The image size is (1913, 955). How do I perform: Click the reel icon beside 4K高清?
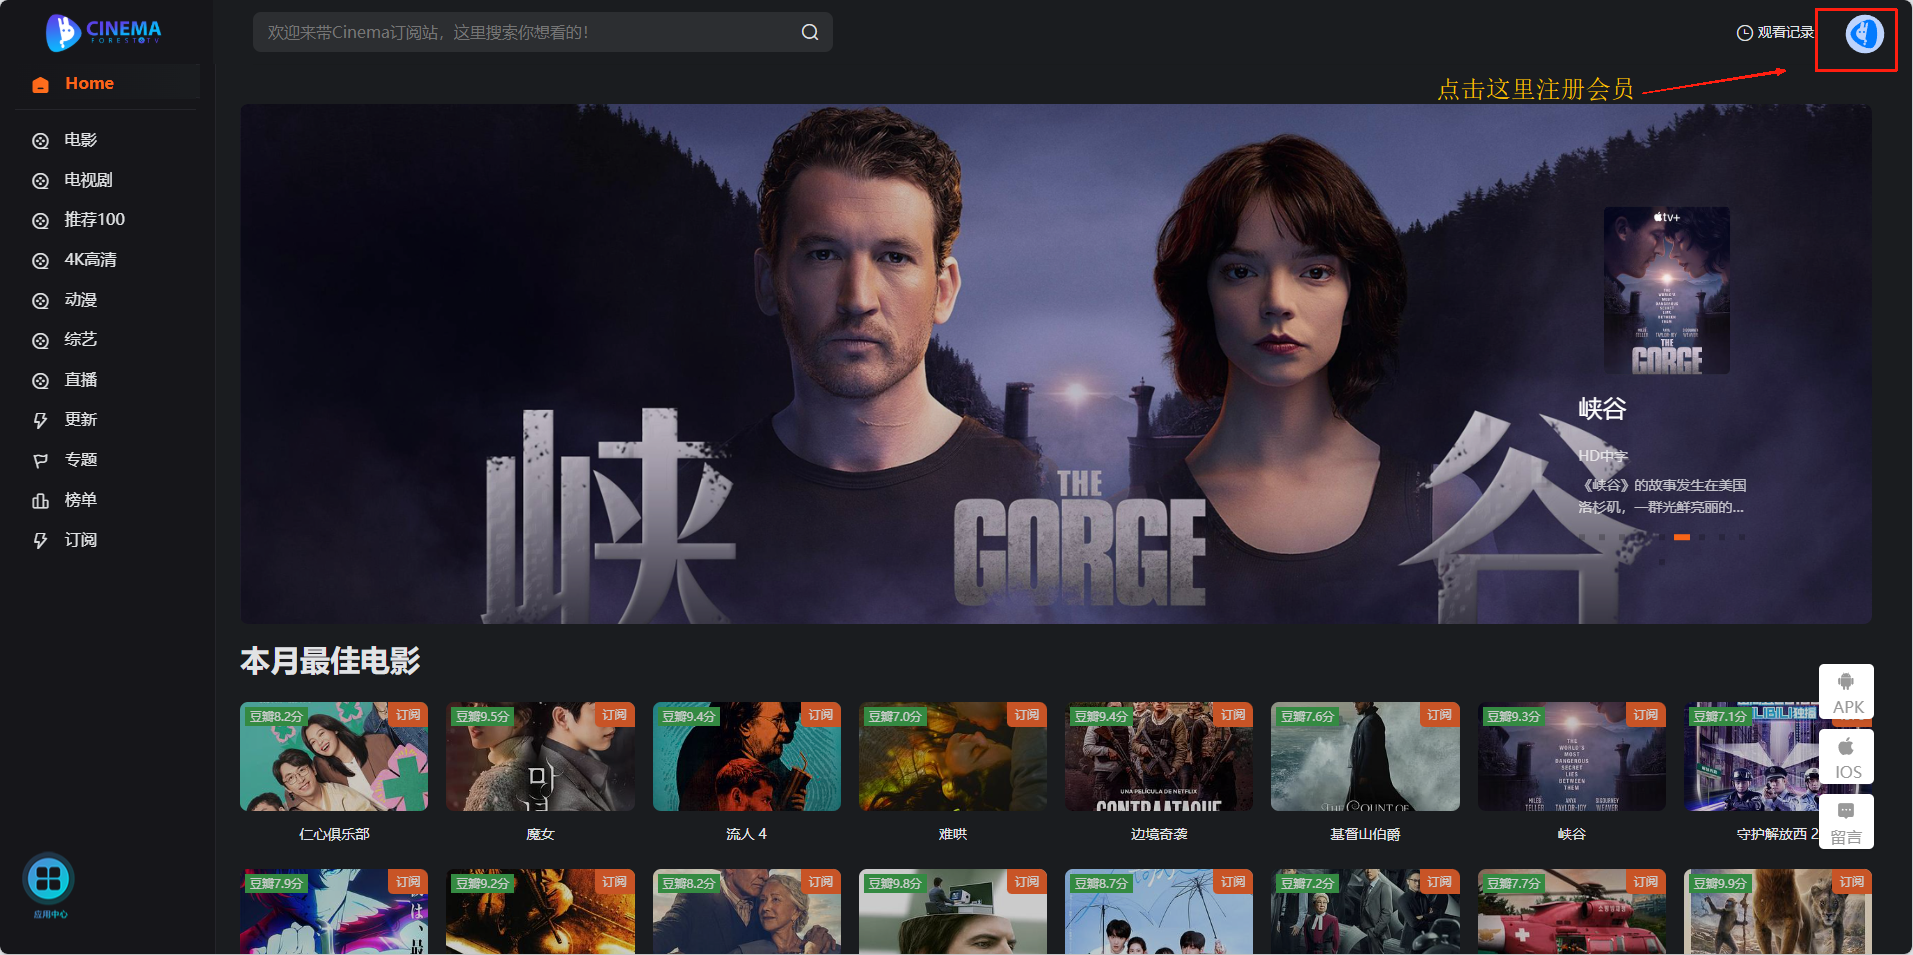pyautogui.click(x=40, y=261)
